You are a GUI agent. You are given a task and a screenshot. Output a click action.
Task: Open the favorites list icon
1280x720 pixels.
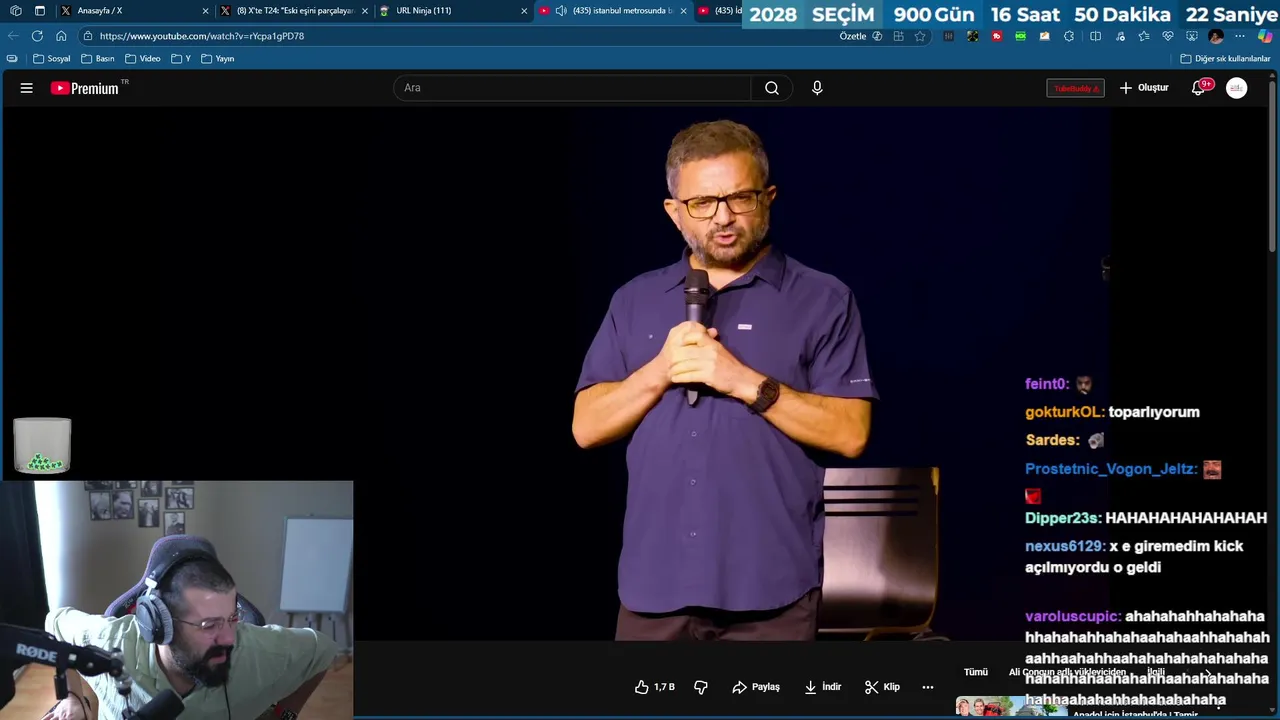coord(1144,36)
